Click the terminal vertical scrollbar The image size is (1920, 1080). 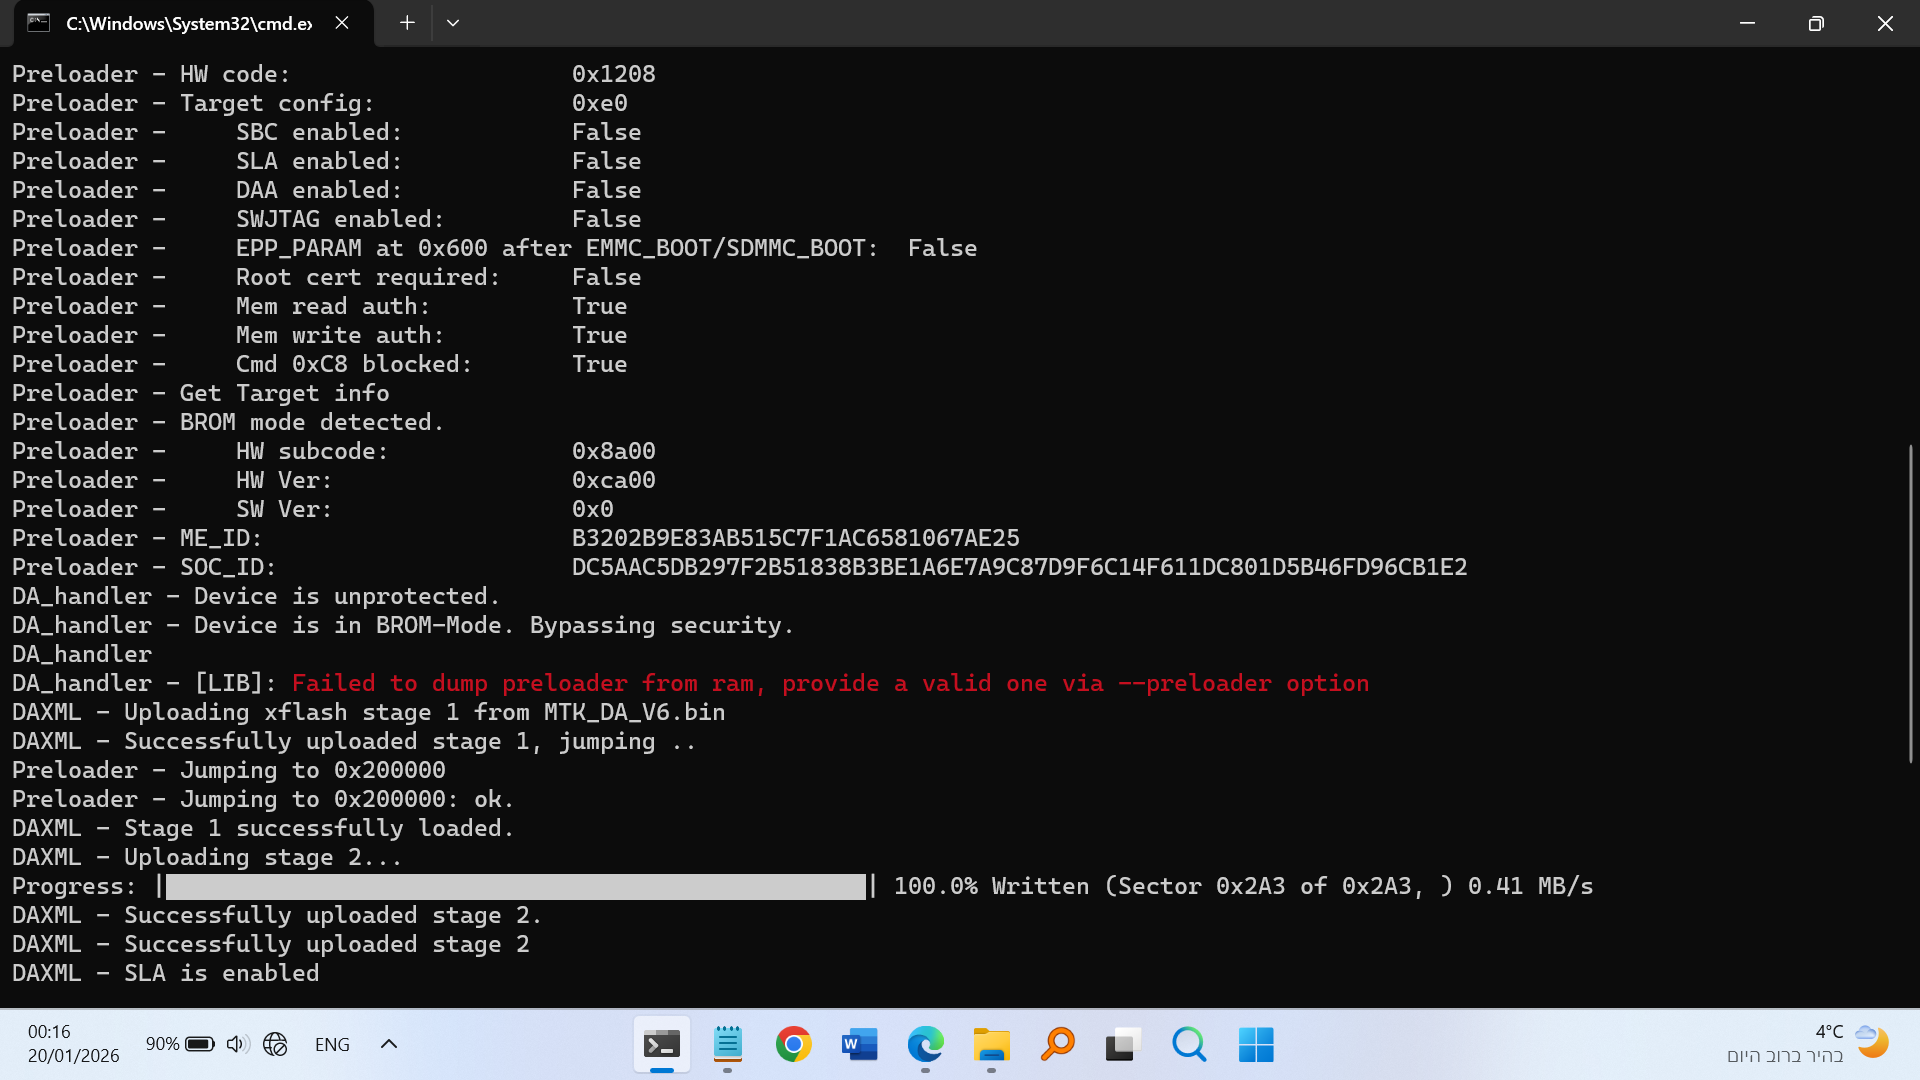coord(1910,603)
